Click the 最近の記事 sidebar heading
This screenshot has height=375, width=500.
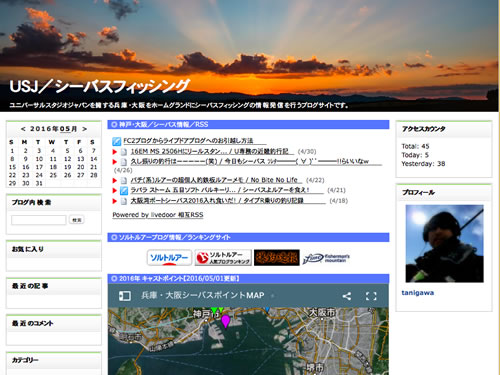point(30,286)
